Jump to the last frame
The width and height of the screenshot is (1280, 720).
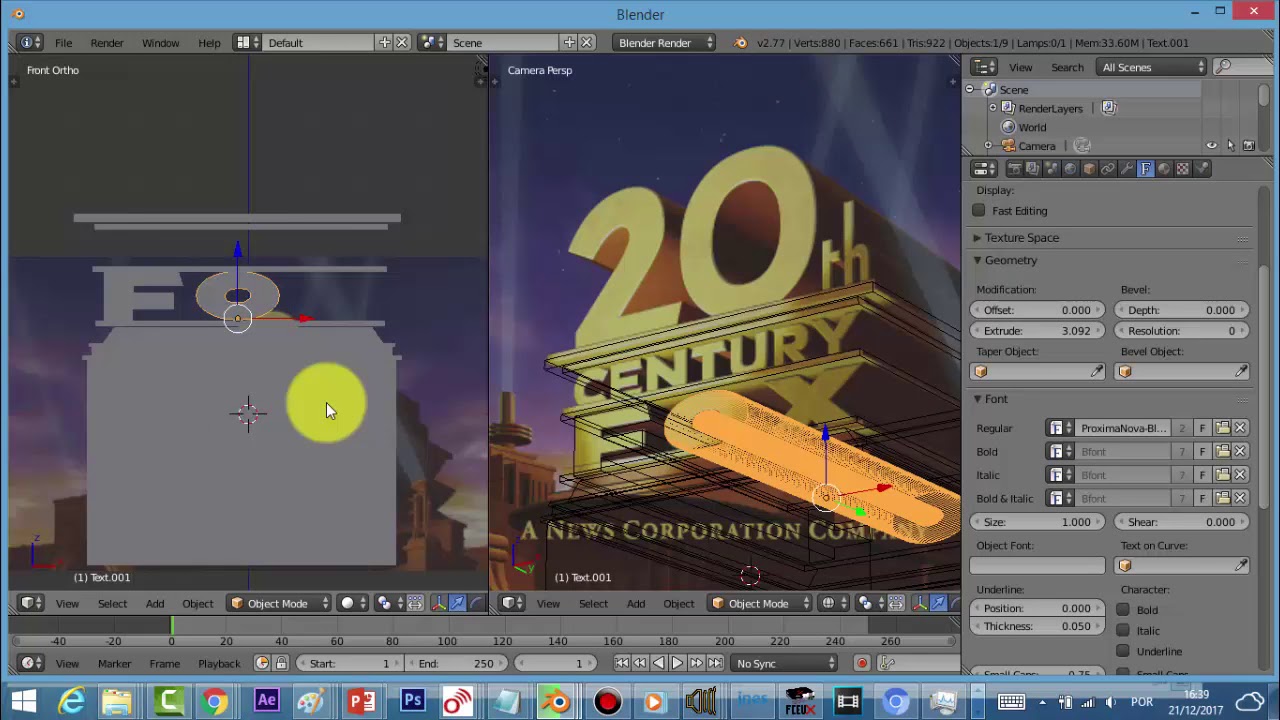point(715,663)
